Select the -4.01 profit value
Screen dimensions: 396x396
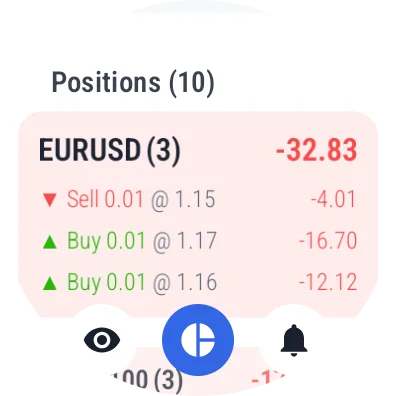click(x=333, y=199)
